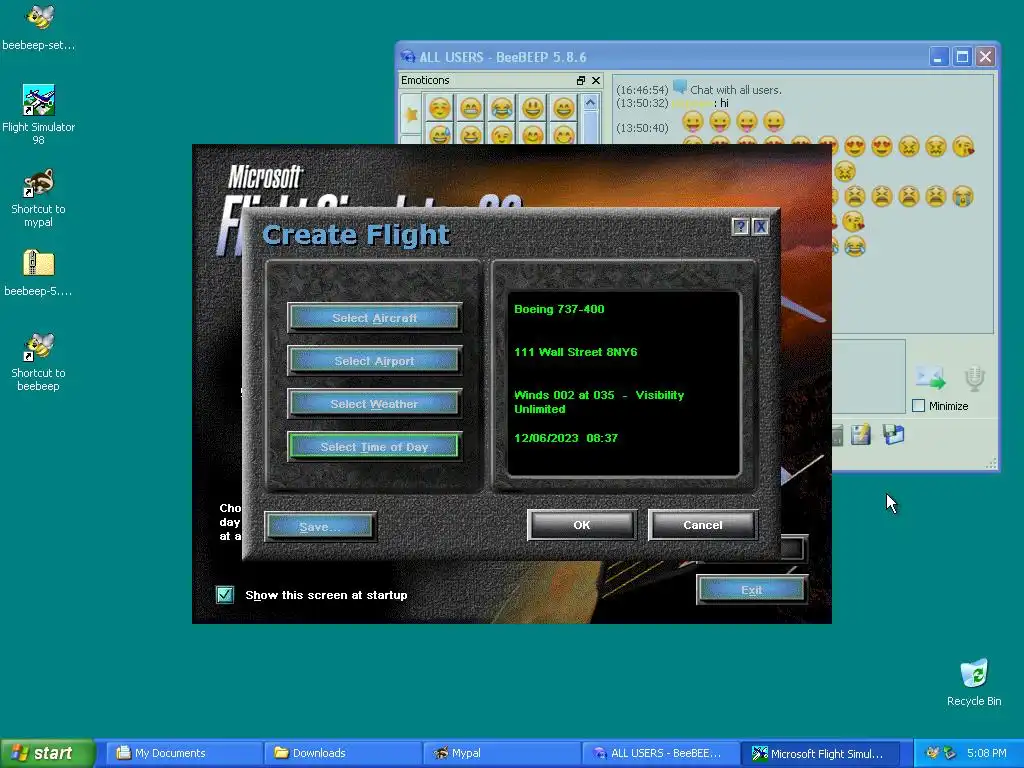Select the favorites star tab in Emoticons panel
Image resolution: width=1024 pixels, height=768 pixels.
pos(411,115)
